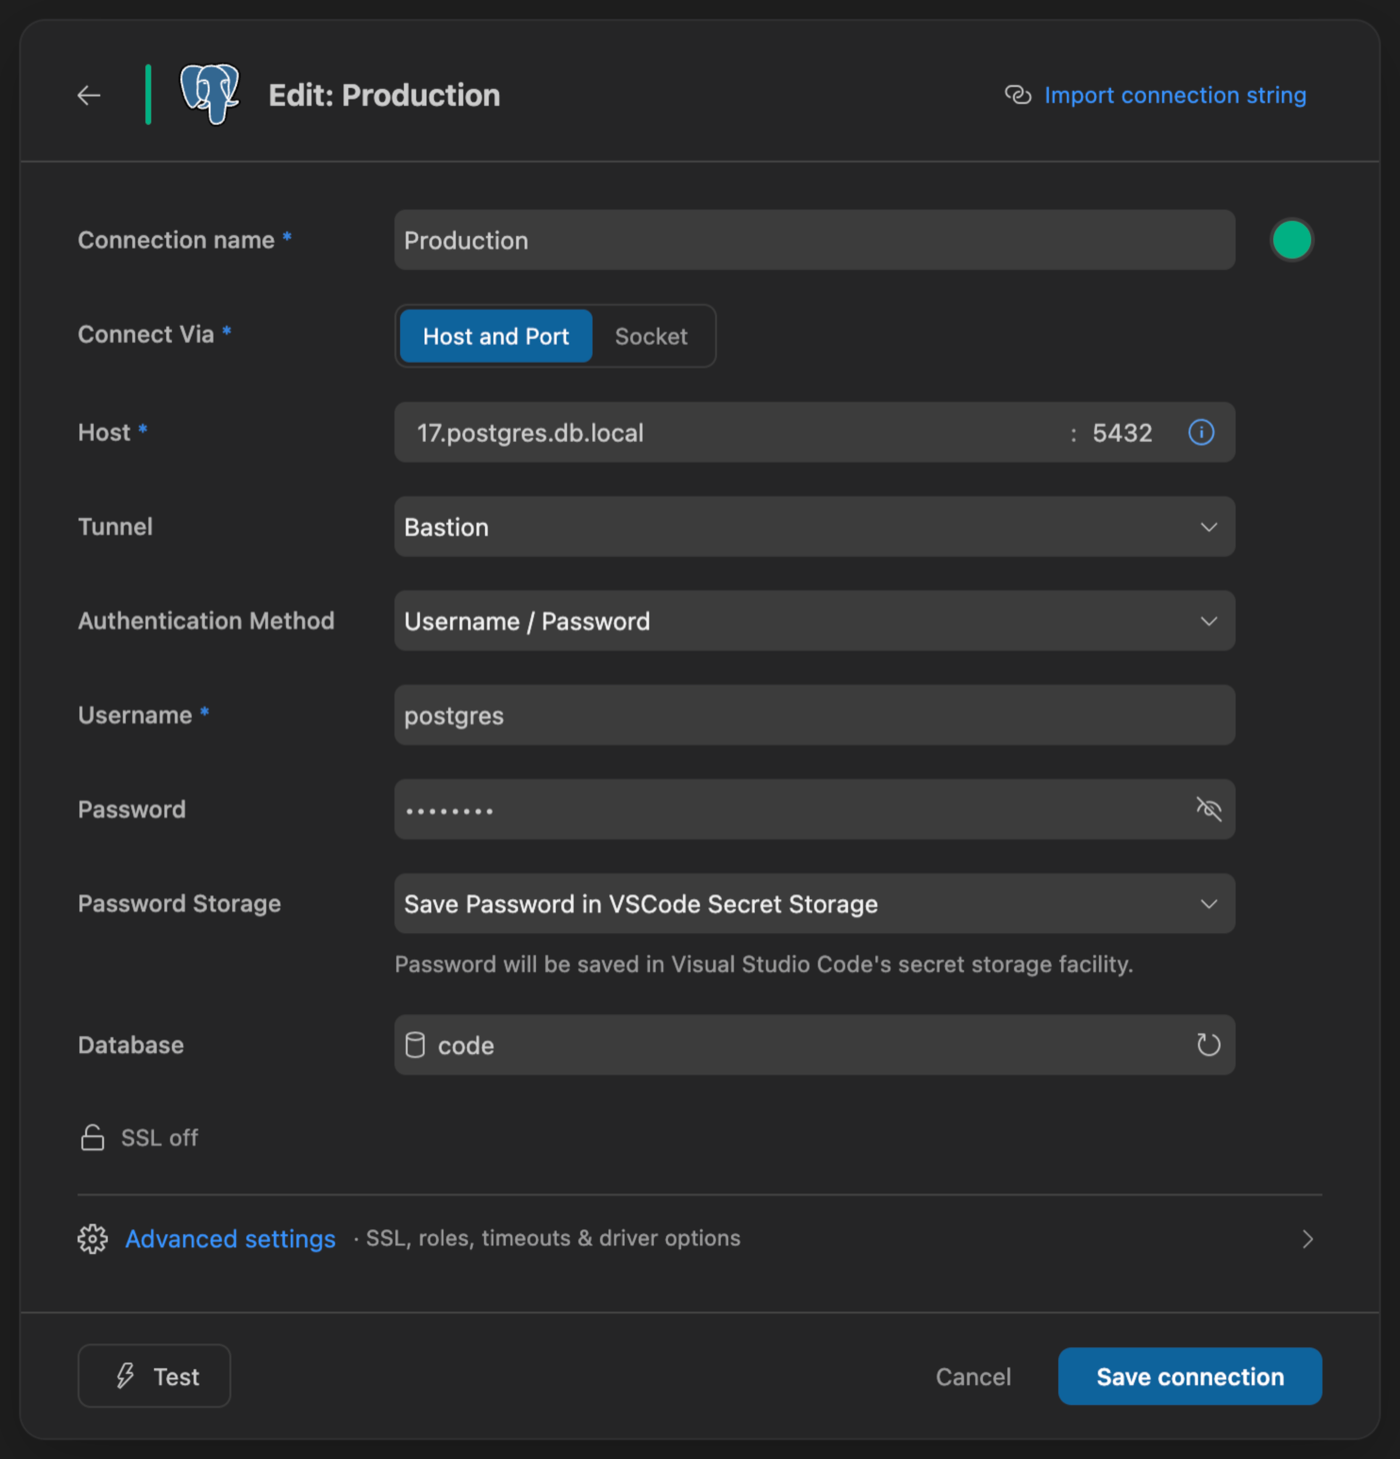Screen dimensions: 1400x1459
Task: Open the Authentication Method dropdown
Action: 814,621
